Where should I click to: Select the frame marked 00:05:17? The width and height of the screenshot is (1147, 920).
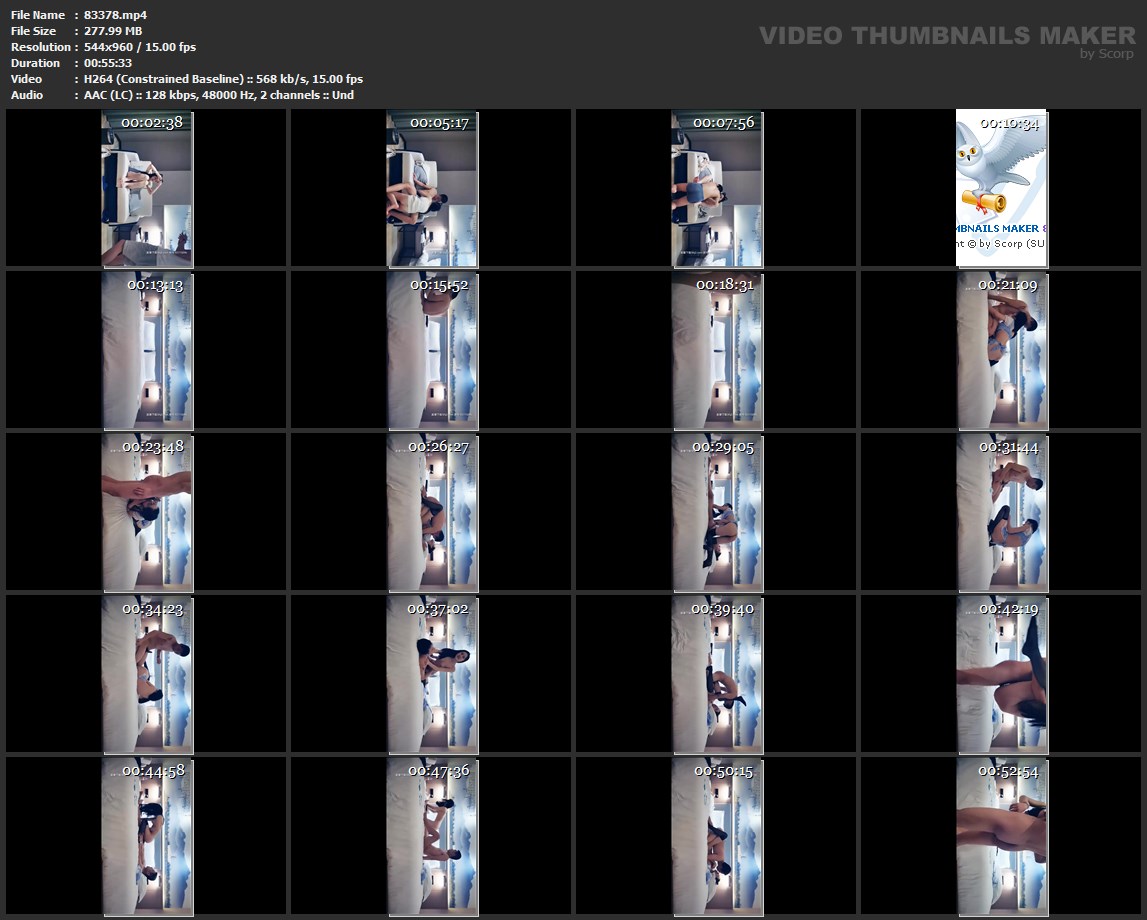pyautogui.click(x=432, y=188)
